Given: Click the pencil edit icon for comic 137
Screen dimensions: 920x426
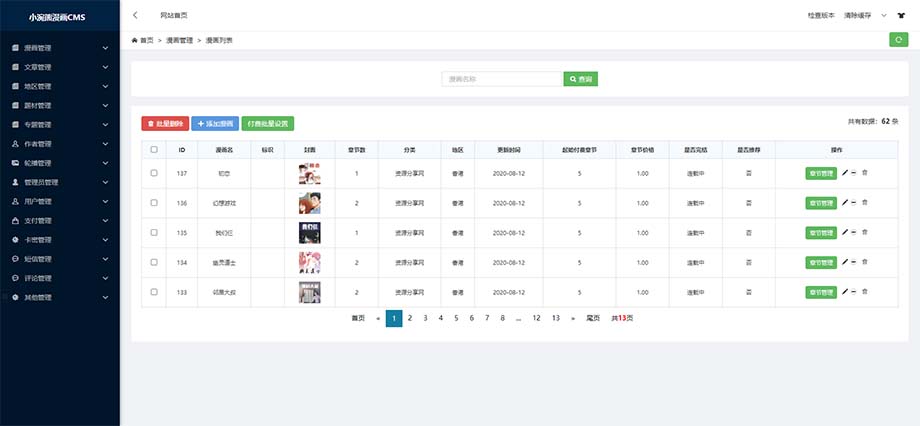Looking at the screenshot, I should pos(844,173).
